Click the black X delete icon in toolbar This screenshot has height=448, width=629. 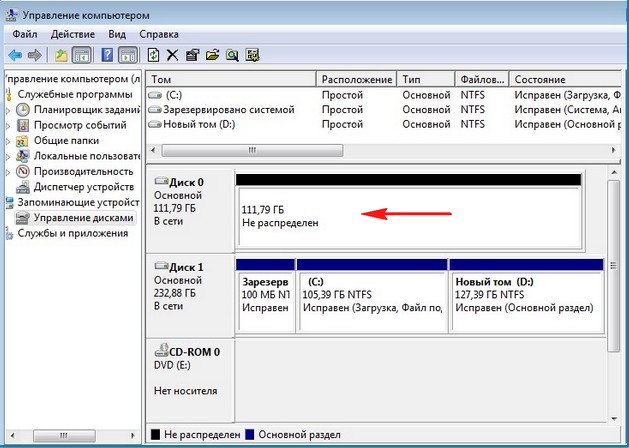(x=172, y=54)
